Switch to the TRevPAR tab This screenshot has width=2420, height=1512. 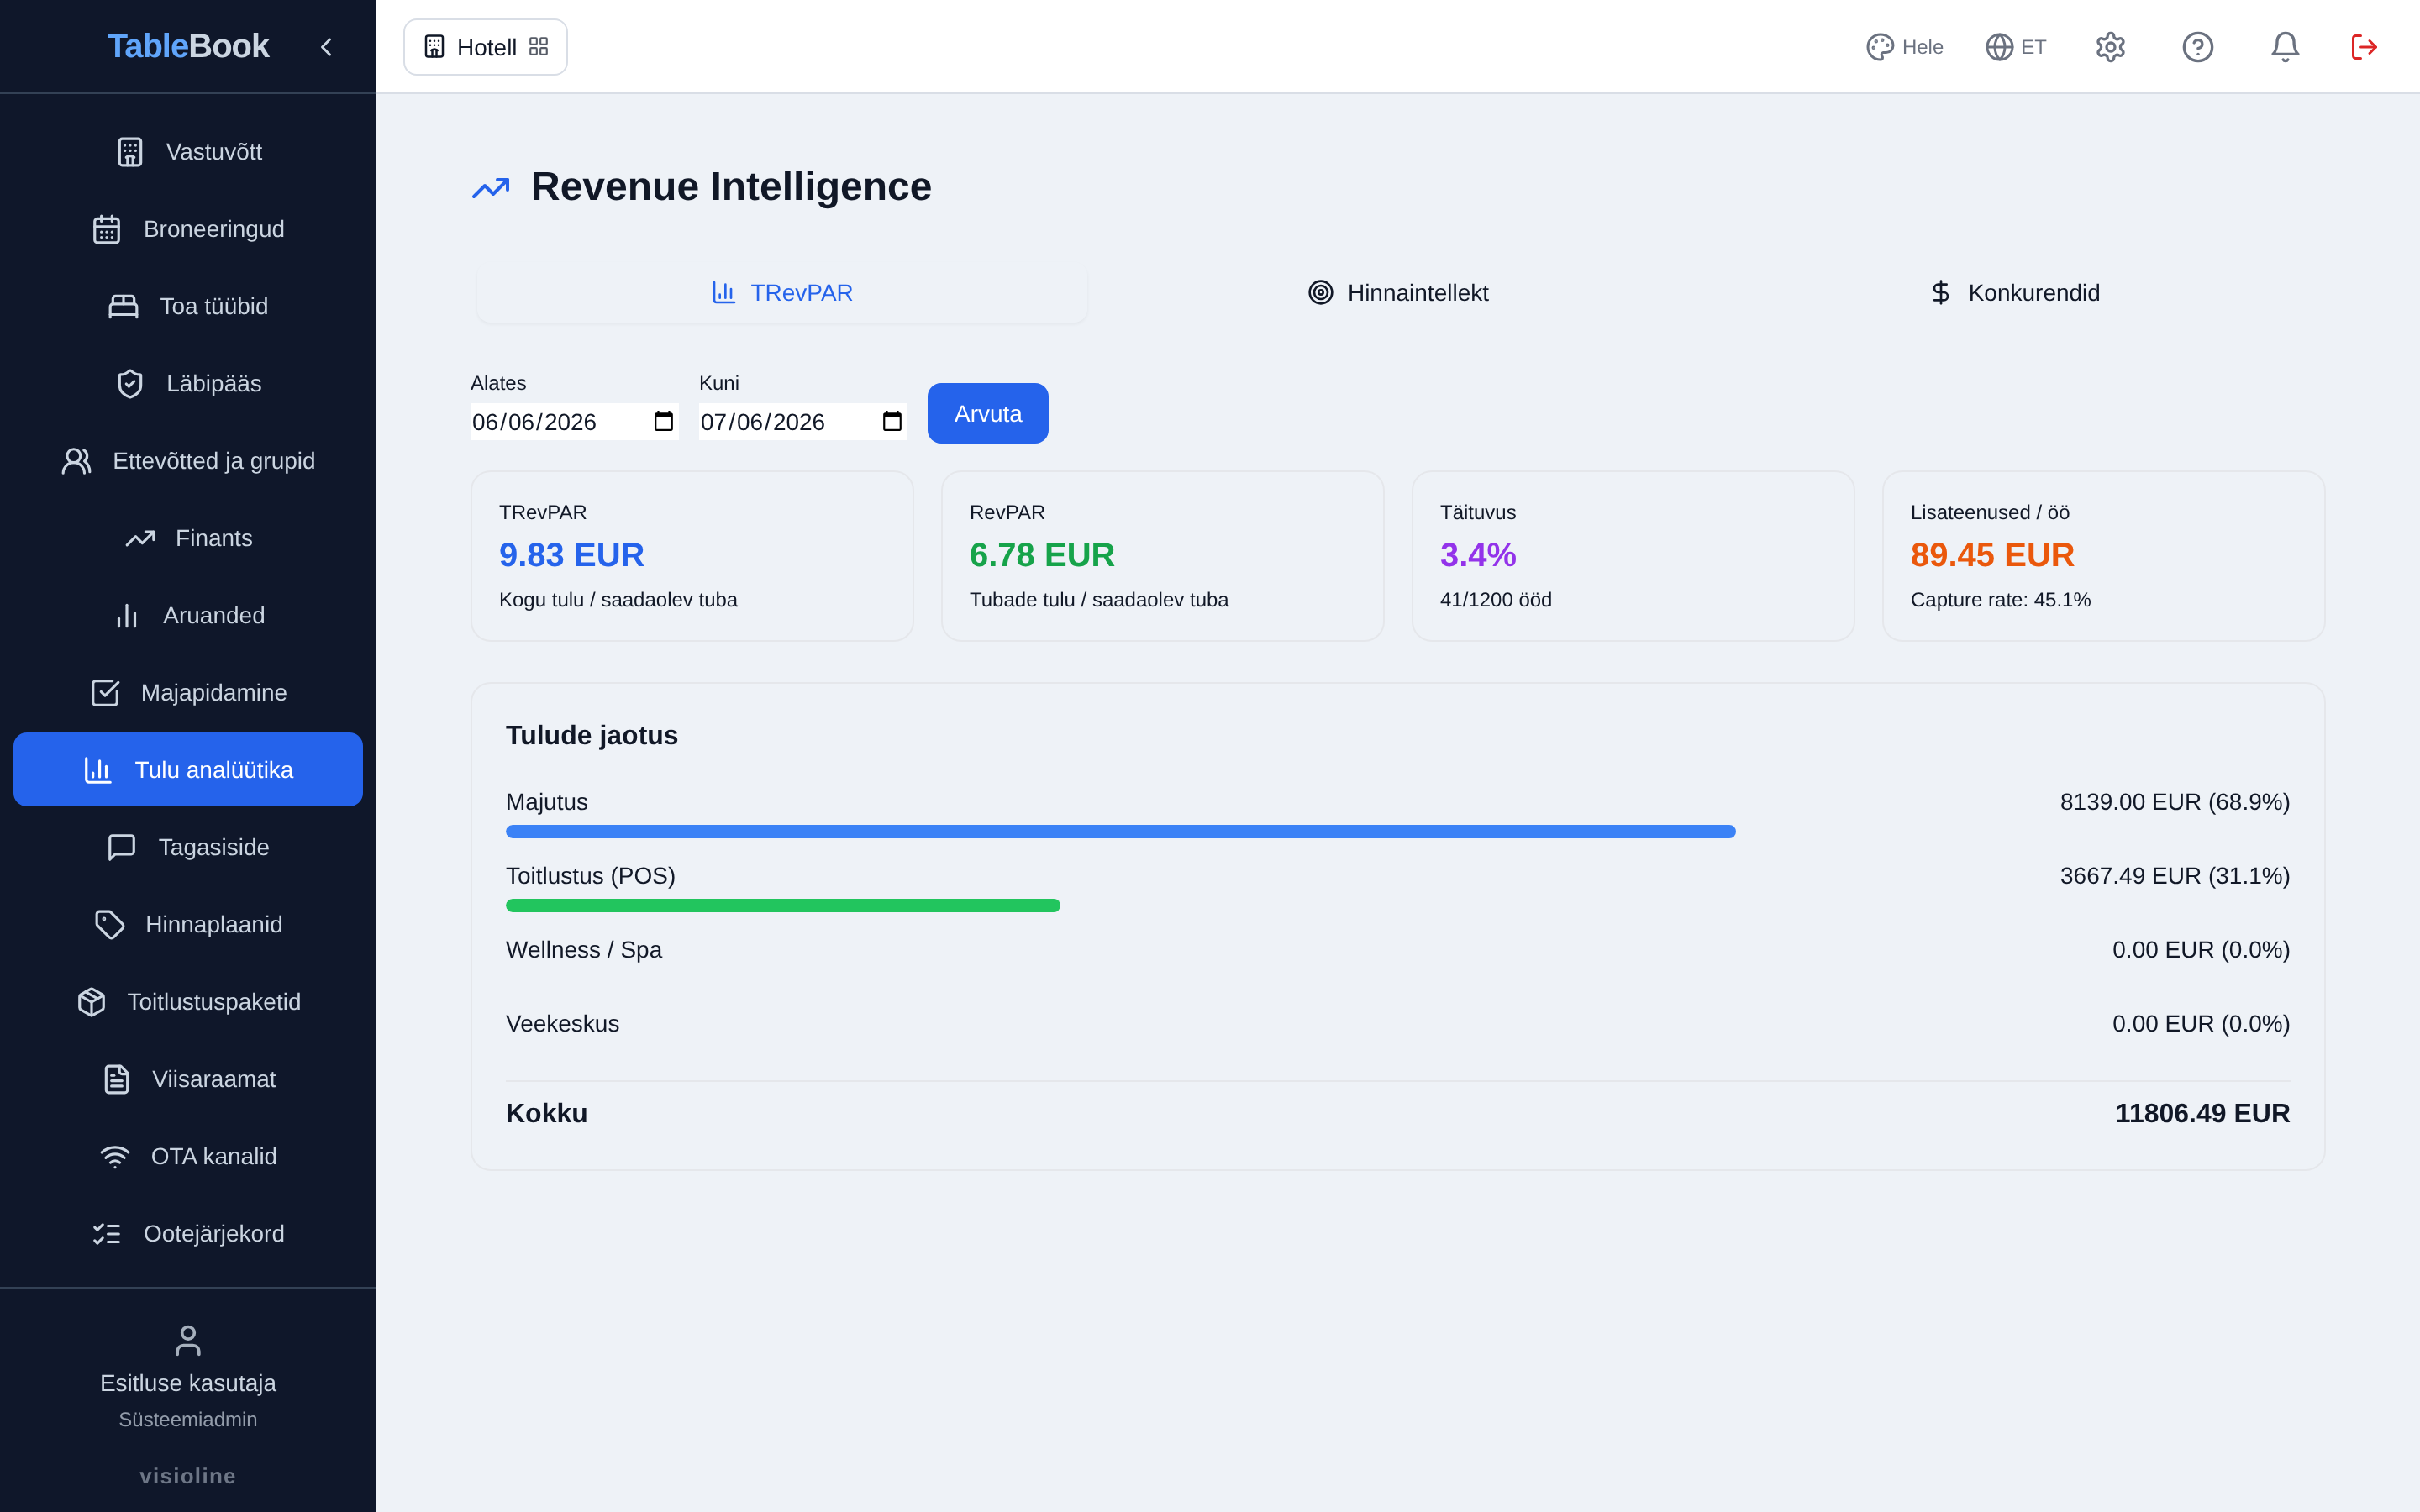[x=782, y=293]
